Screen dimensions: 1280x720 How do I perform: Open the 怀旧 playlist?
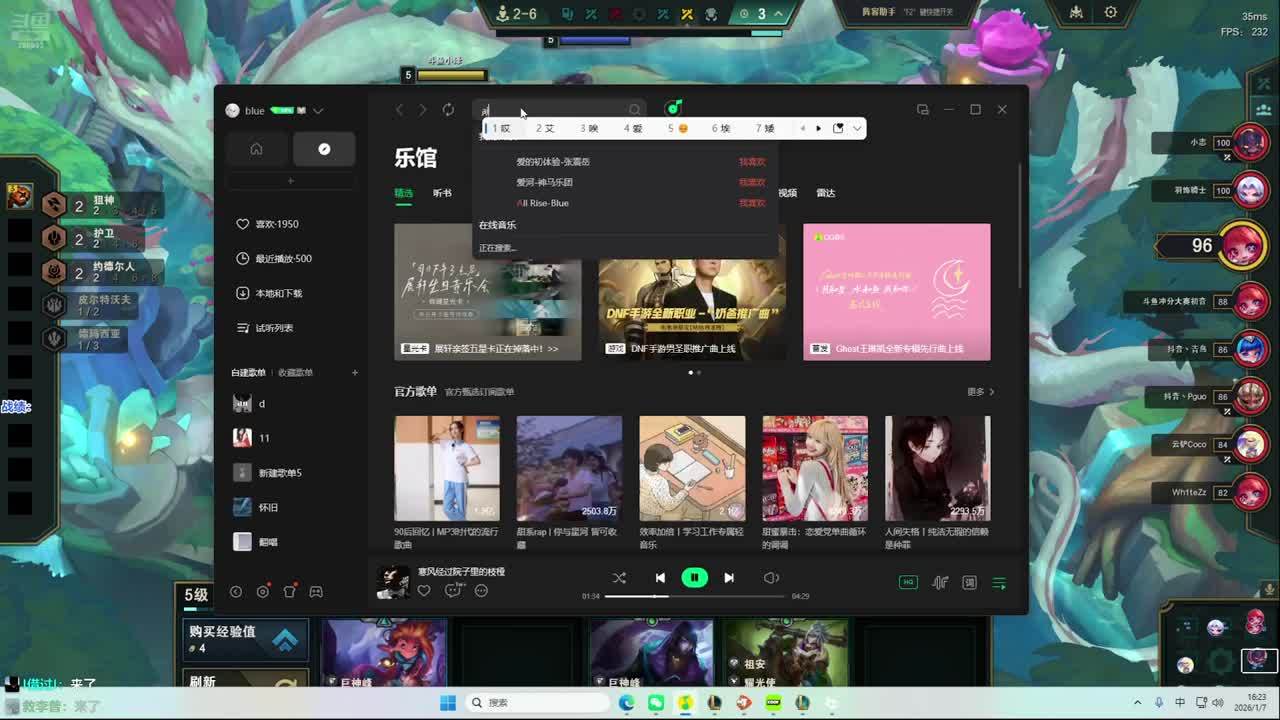tap(268, 507)
